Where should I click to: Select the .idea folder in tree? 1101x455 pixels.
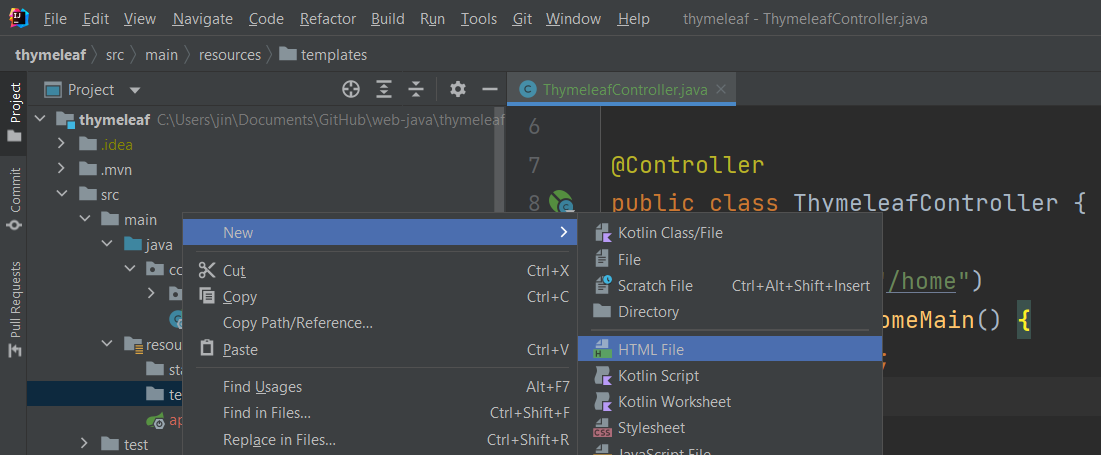[105, 145]
